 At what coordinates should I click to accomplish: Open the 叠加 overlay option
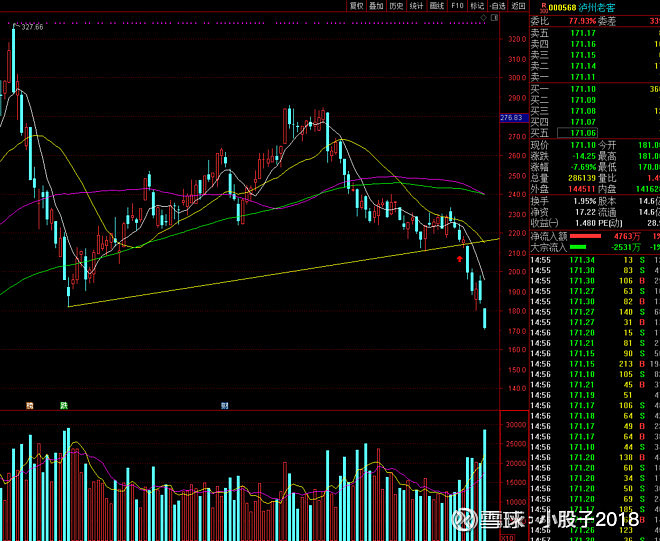(376, 6)
